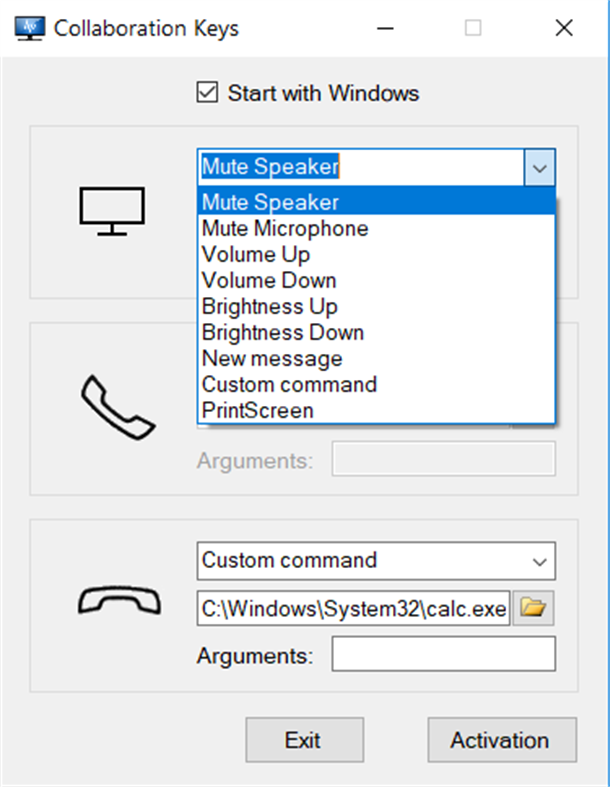Click the hang up phone icon

tap(120, 601)
